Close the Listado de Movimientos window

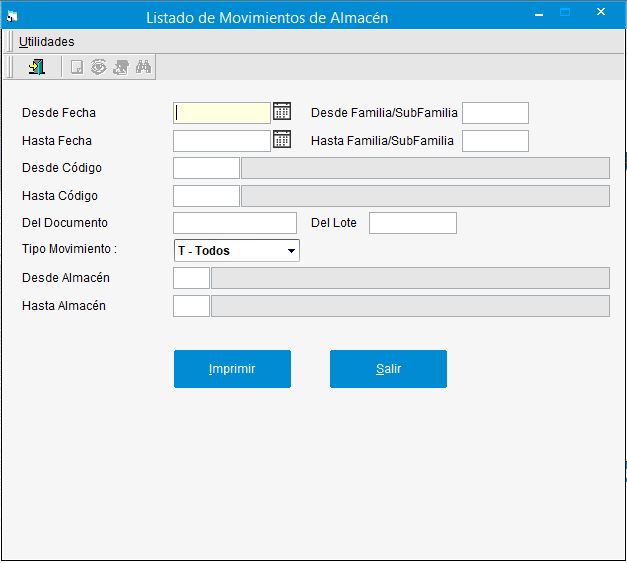(x=601, y=12)
